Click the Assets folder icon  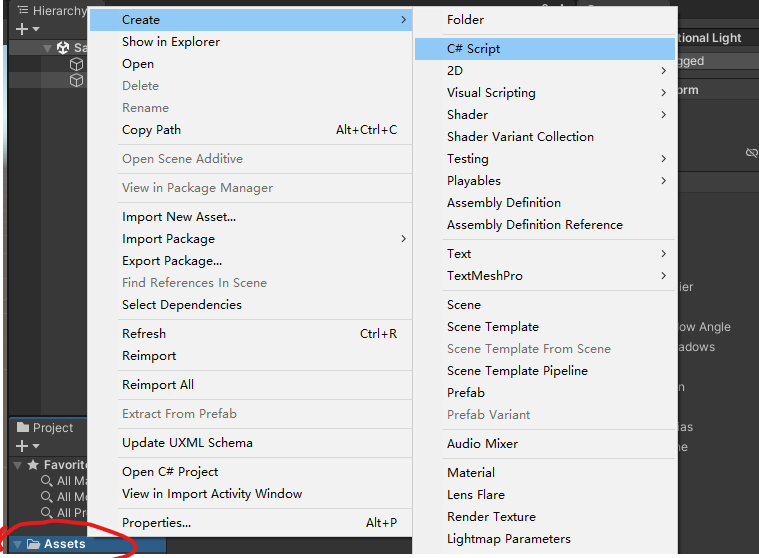pos(33,544)
